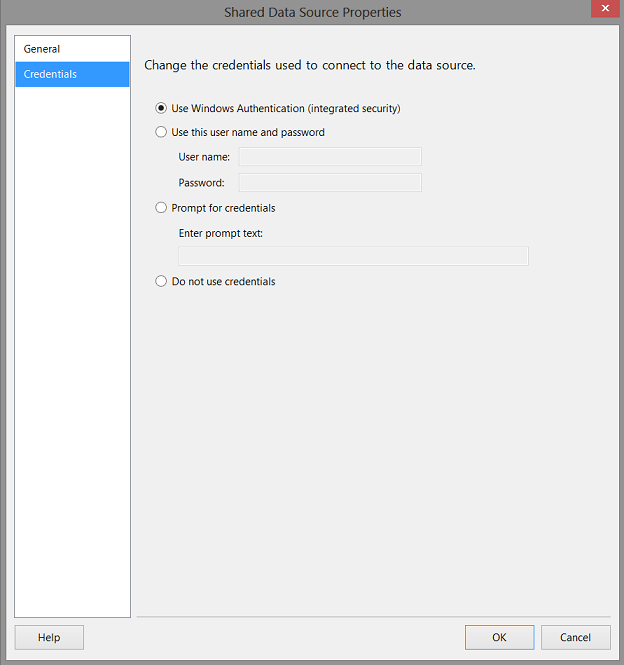Close the Shared Data Source Properties dialog

(605, 9)
